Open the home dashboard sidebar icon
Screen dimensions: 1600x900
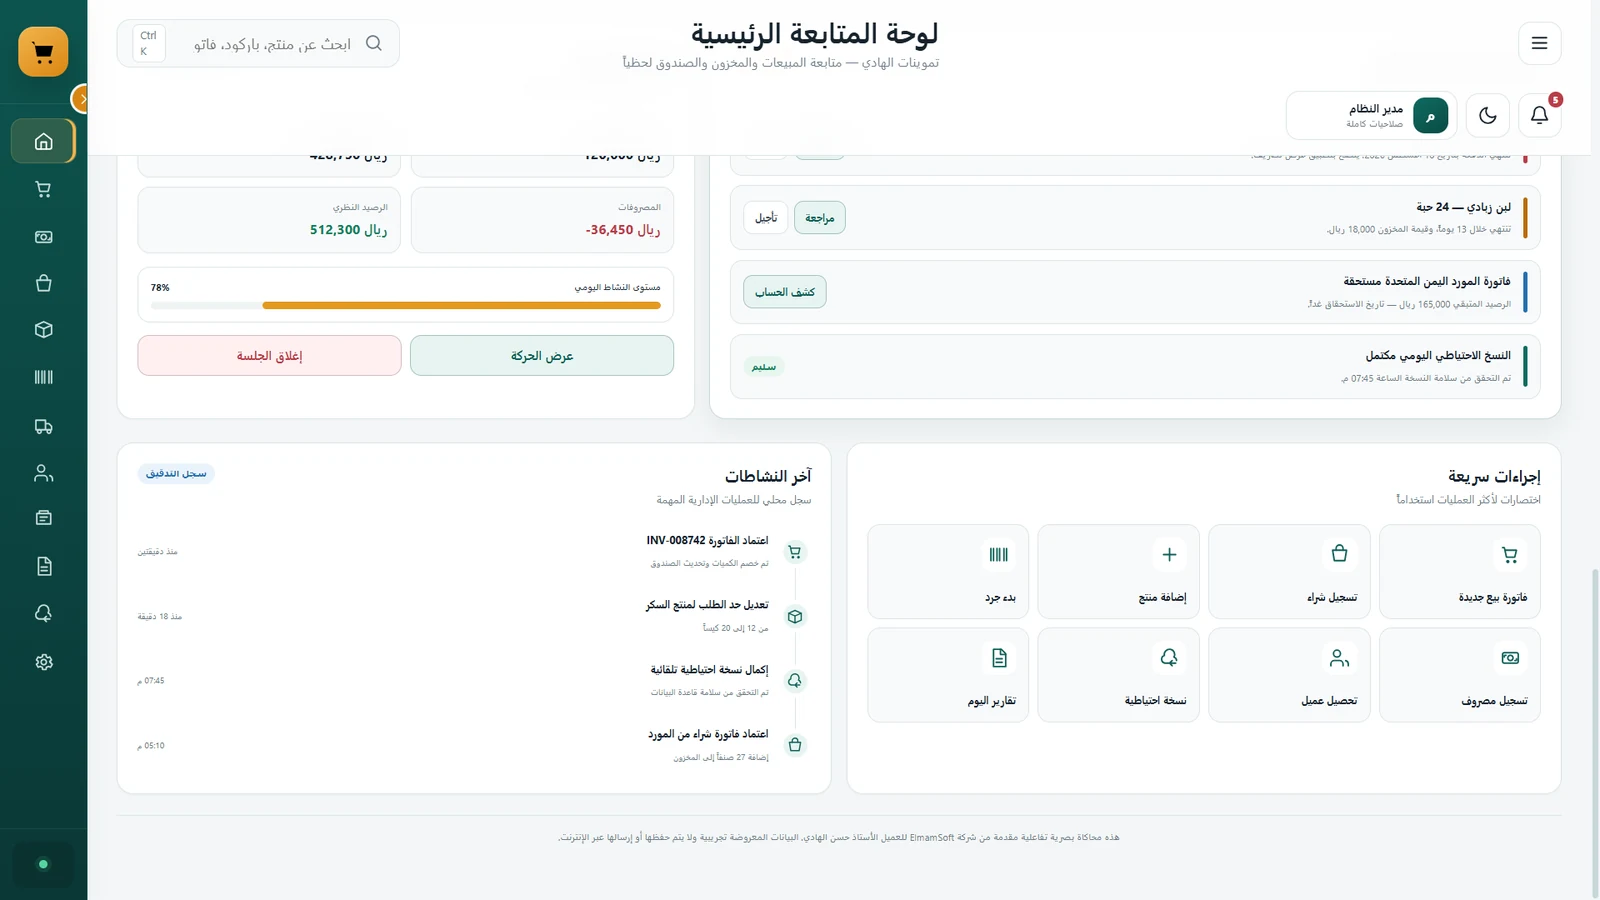[43, 141]
